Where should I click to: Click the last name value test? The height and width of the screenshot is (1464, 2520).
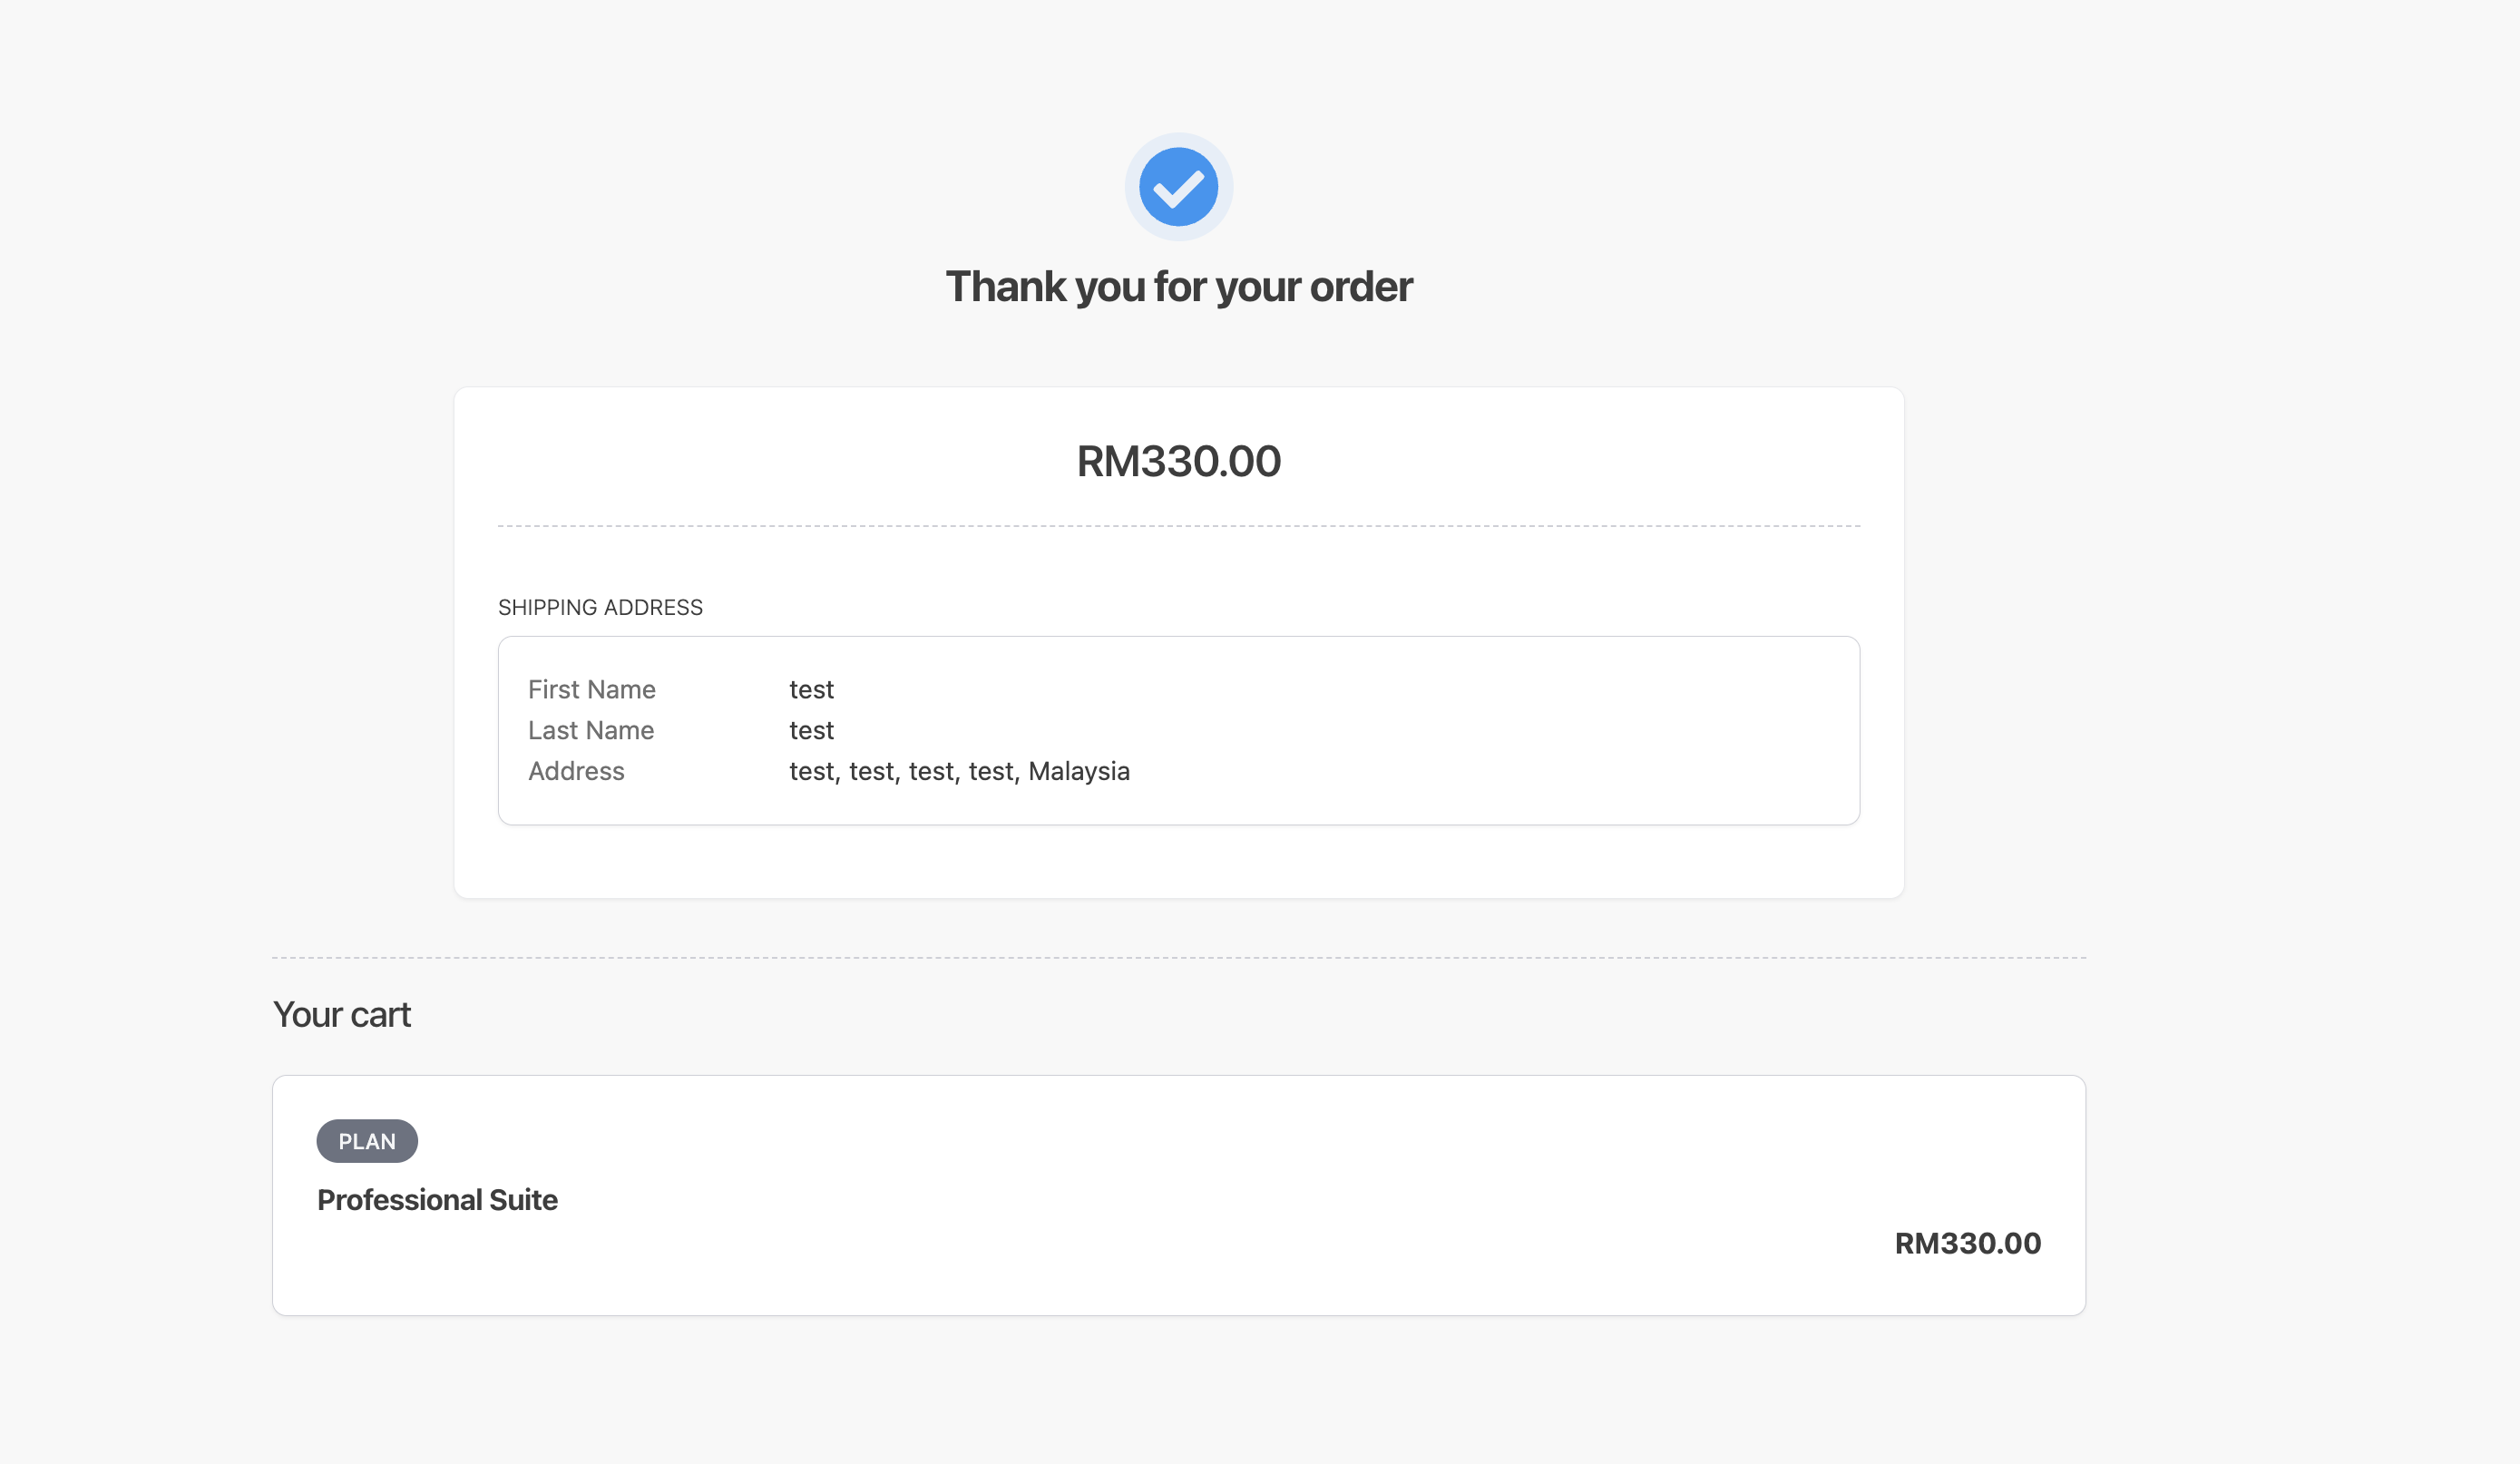(x=811, y=730)
